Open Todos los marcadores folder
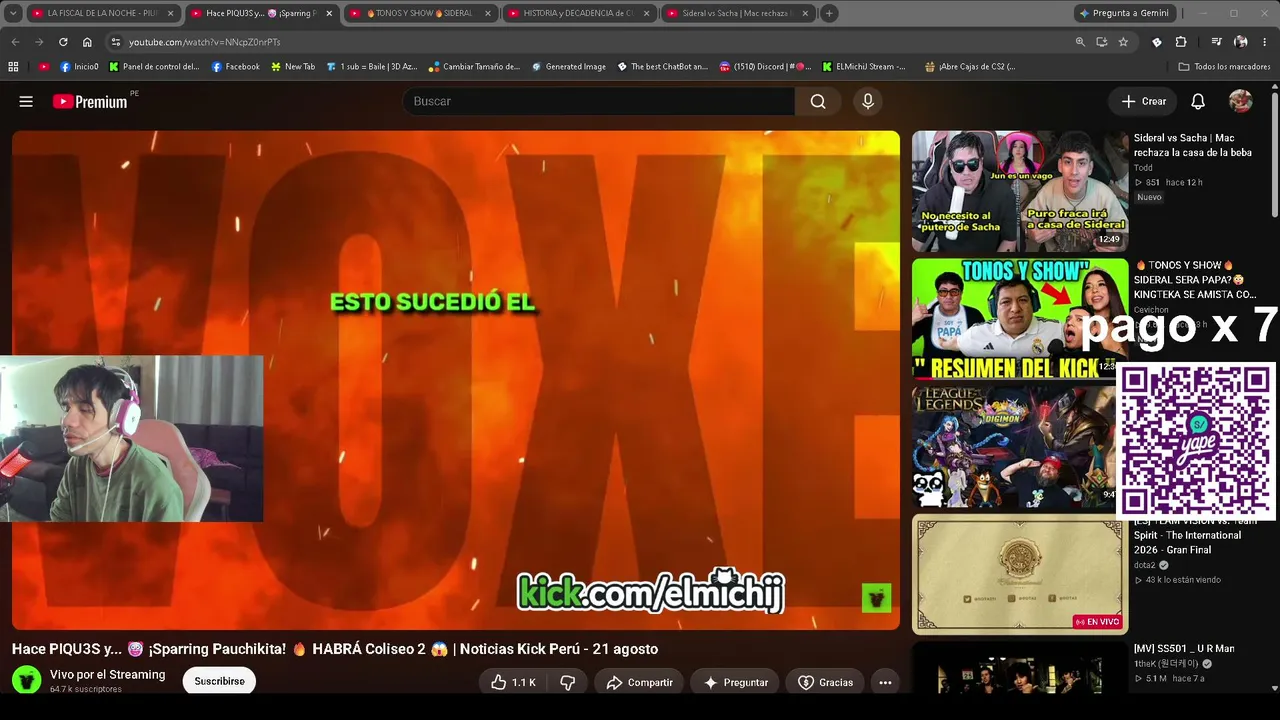Viewport: 1280px width, 720px height. tap(1224, 67)
